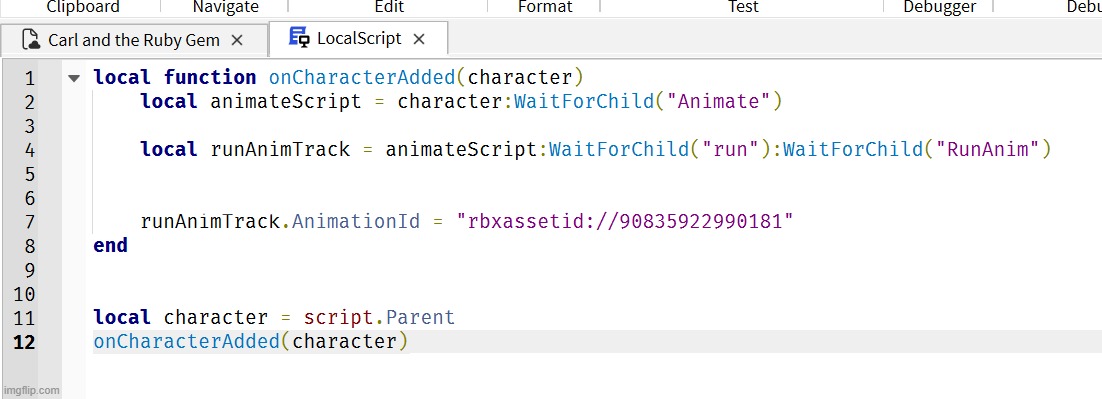Click the Test ribbon section label

pos(743,7)
